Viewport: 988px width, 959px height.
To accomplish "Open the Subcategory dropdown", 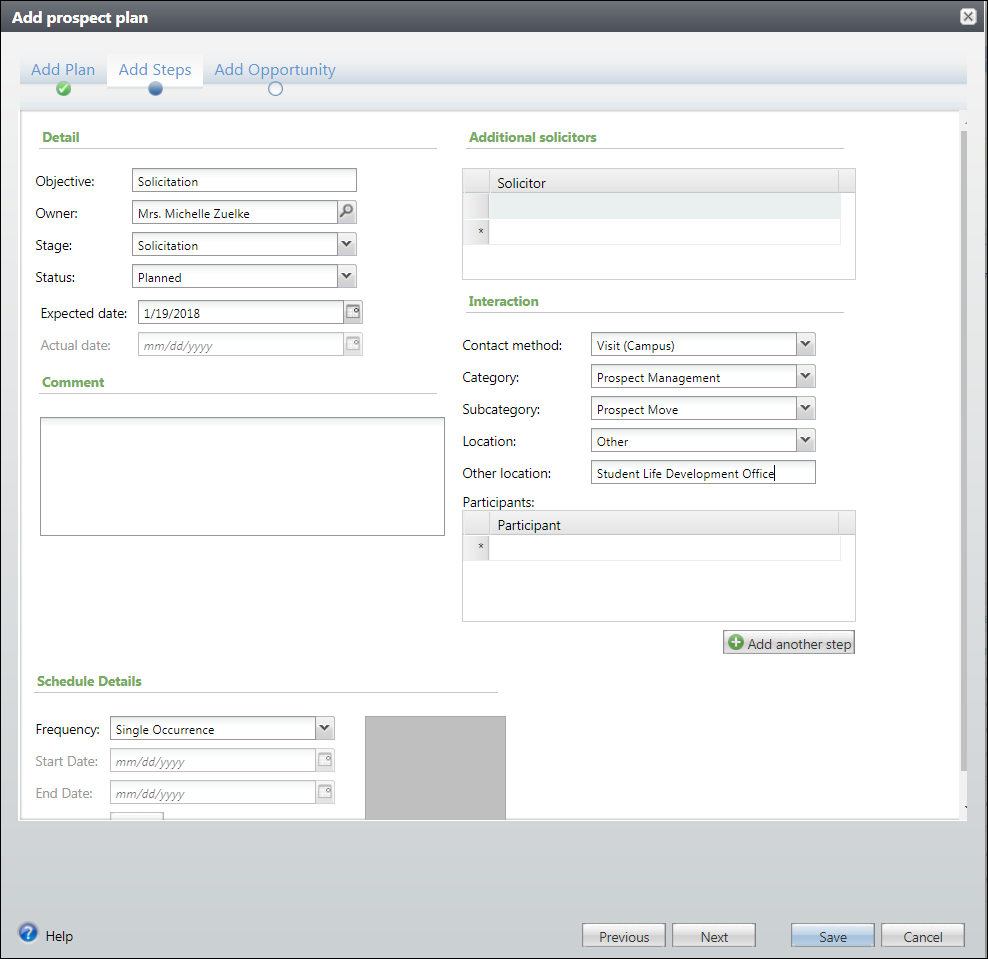I will tap(805, 408).
